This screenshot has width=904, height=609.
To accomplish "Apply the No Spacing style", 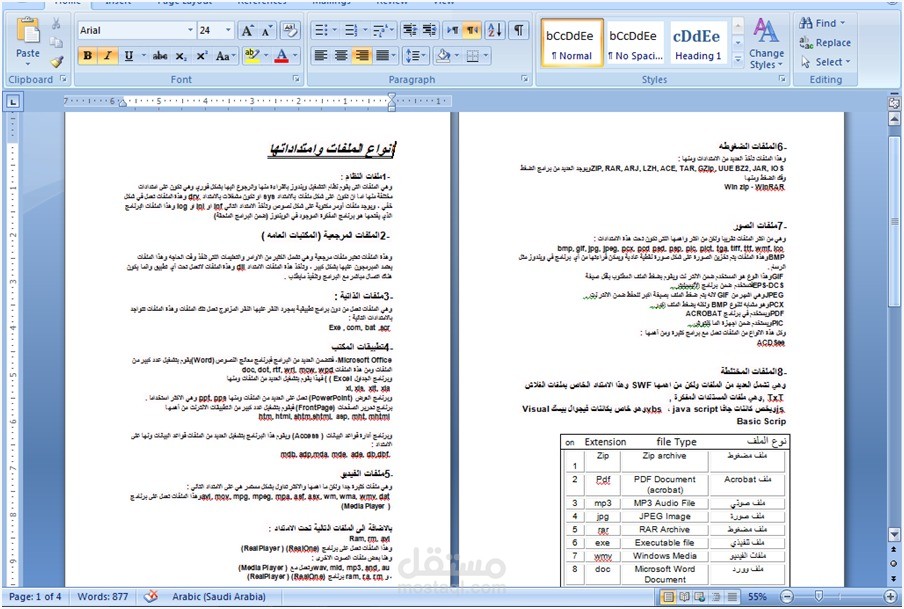I will click(x=635, y=42).
